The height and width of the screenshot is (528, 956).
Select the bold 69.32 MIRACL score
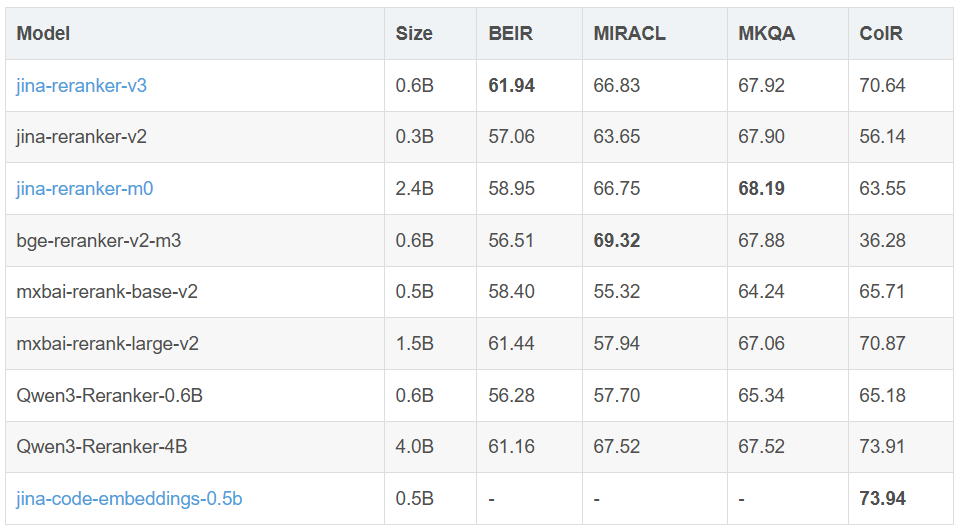pos(616,240)
